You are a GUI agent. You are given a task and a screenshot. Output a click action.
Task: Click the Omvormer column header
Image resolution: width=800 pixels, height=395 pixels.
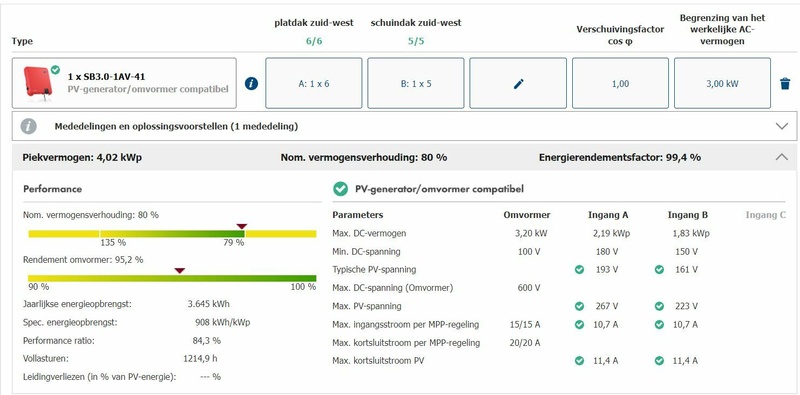coord(527,215)
